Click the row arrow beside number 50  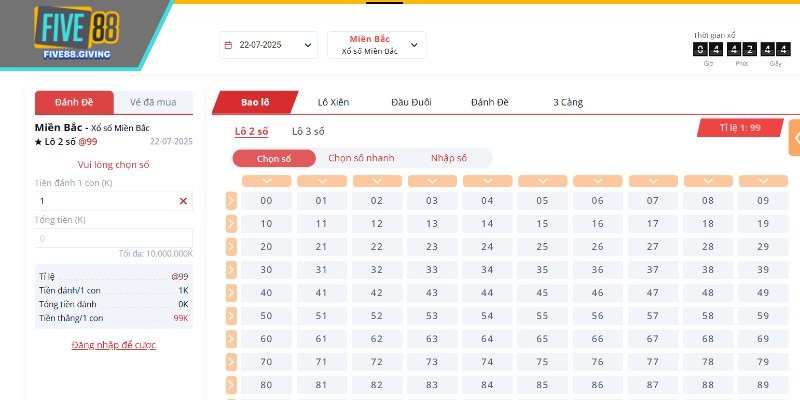point(231,315)
